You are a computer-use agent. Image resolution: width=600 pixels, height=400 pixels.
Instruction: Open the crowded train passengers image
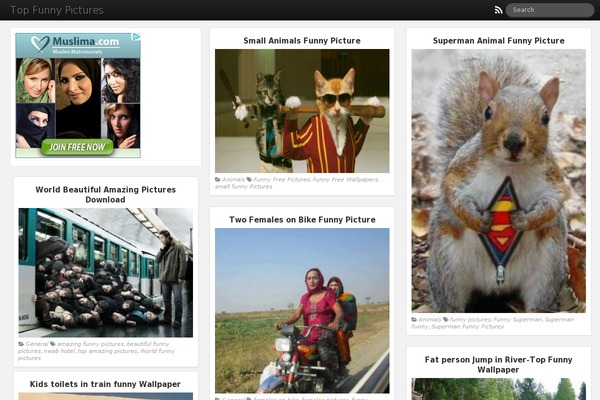pyautogui.click(x=106, y=273)
